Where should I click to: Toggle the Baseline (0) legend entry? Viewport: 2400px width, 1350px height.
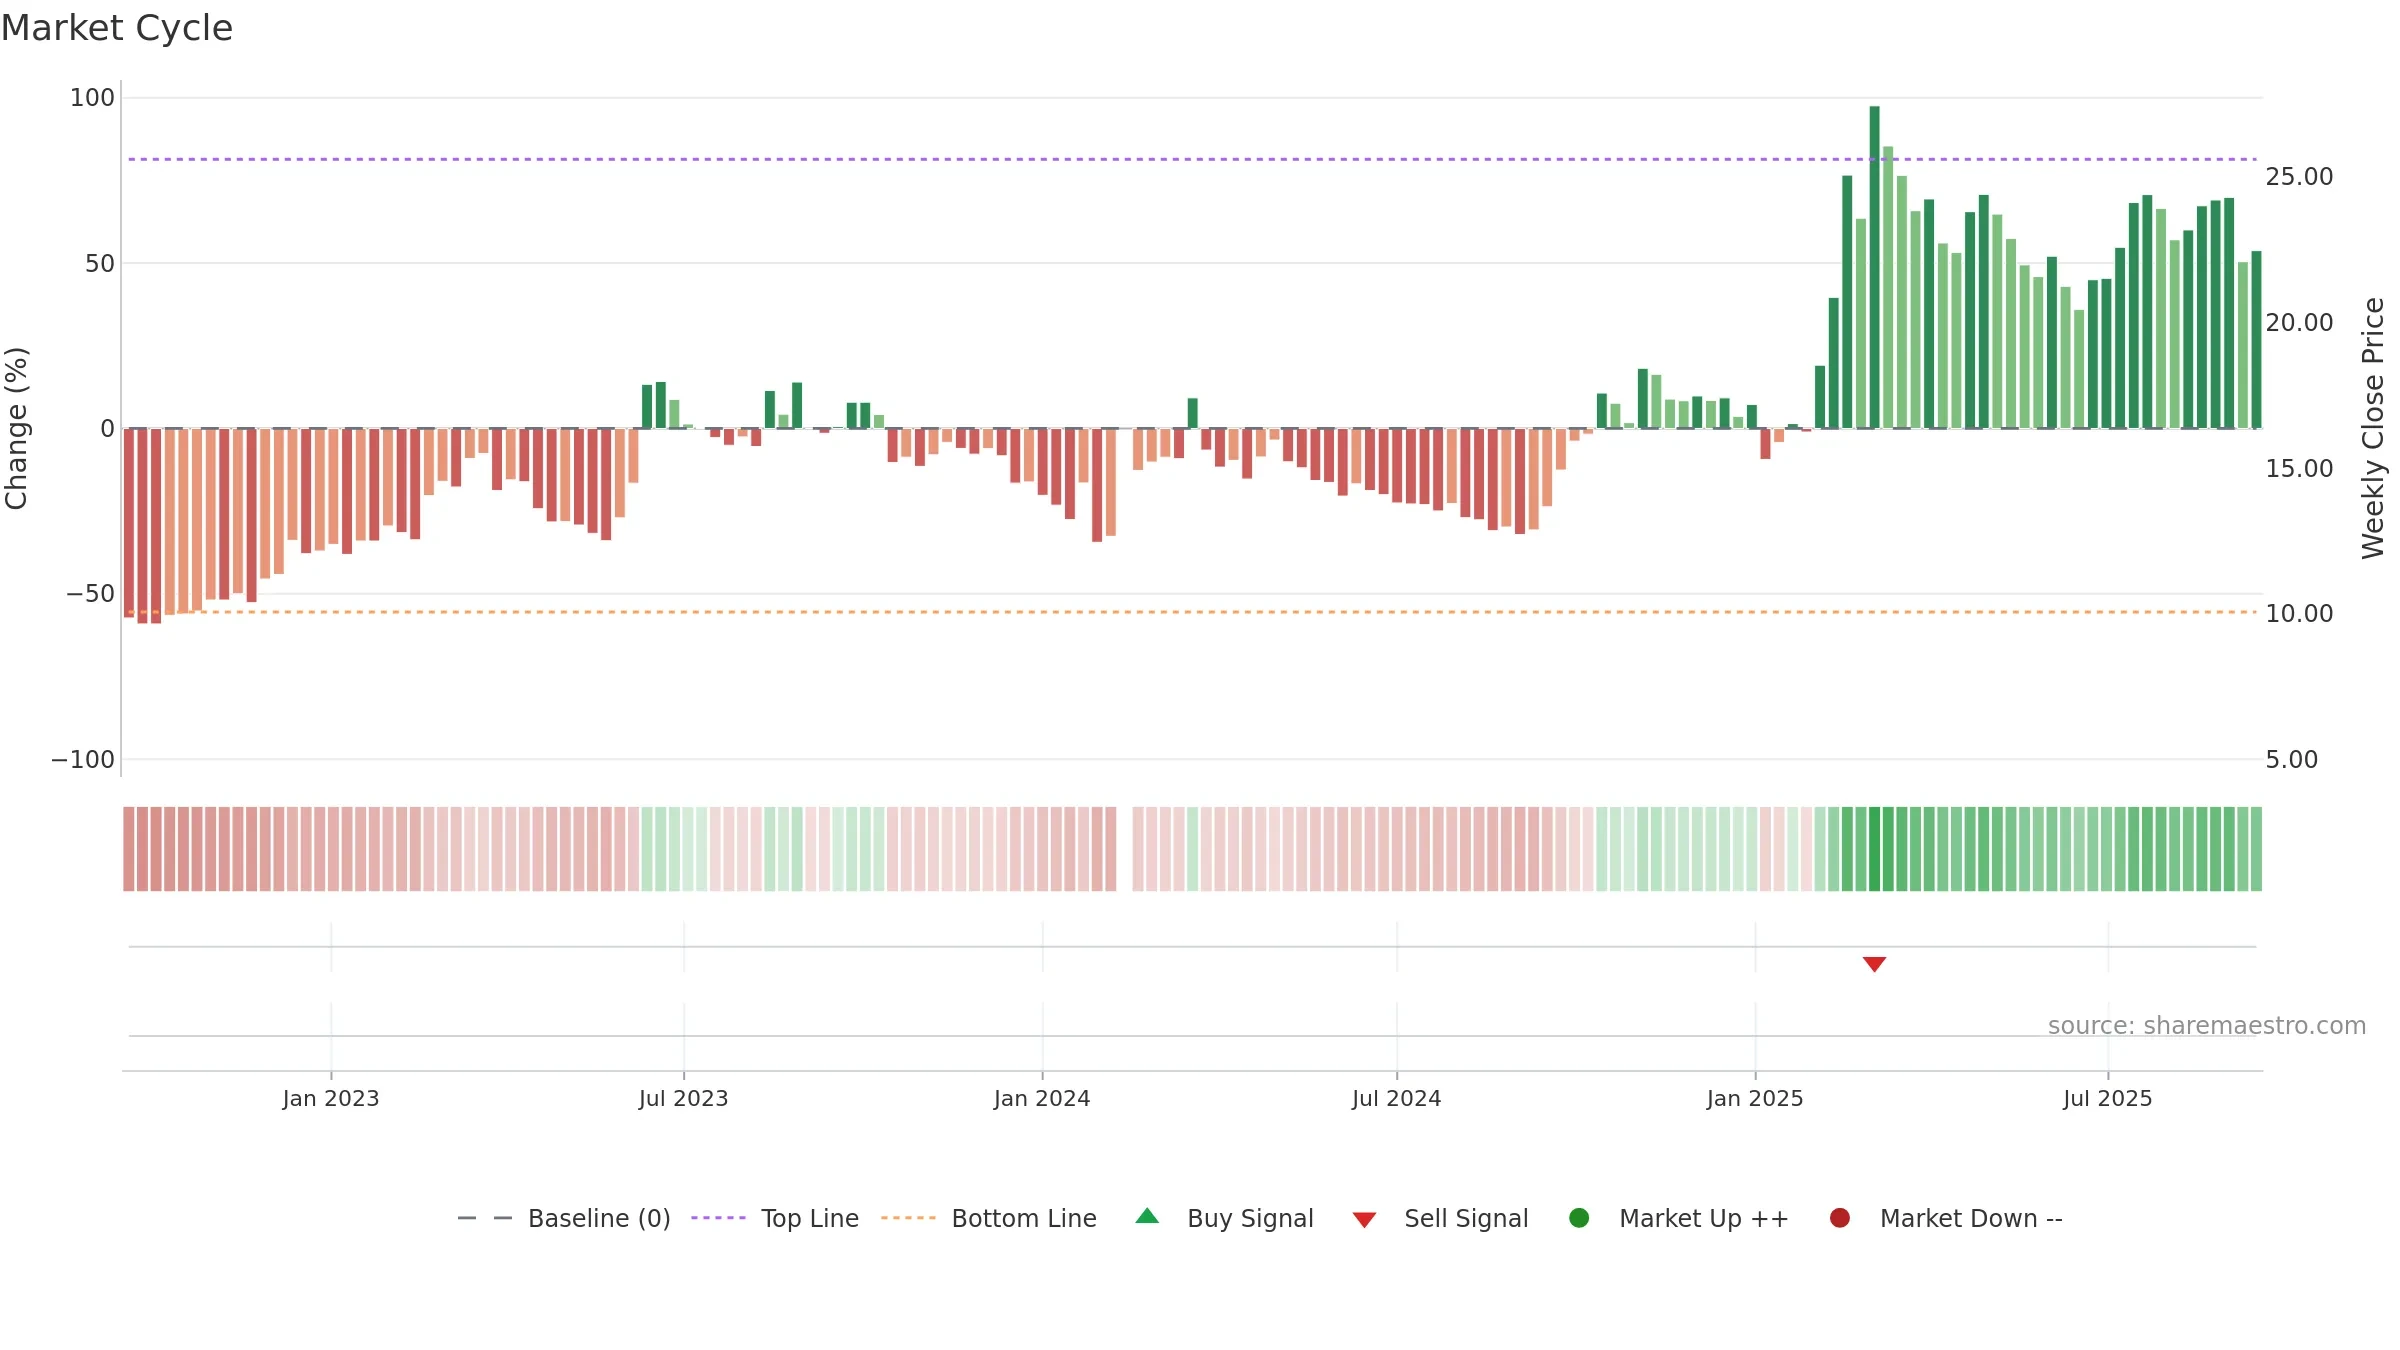(x=563, y=1218)
